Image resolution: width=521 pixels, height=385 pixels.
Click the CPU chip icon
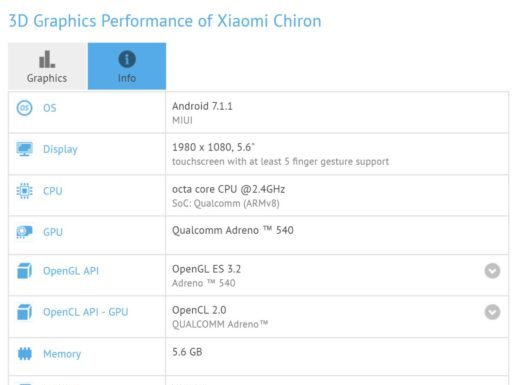point(24,191)
